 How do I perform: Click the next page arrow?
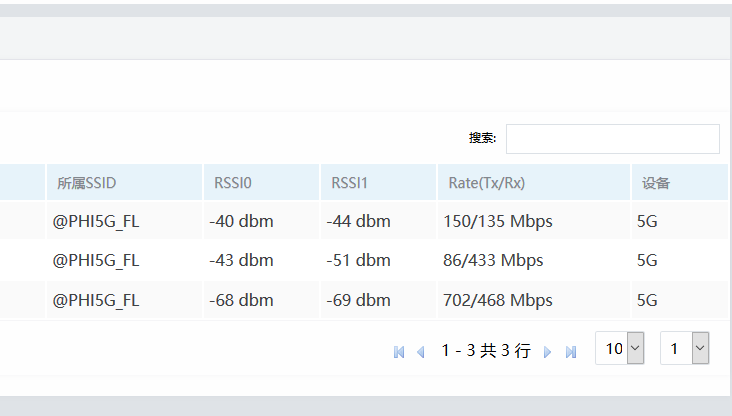(x=547, y=352)
